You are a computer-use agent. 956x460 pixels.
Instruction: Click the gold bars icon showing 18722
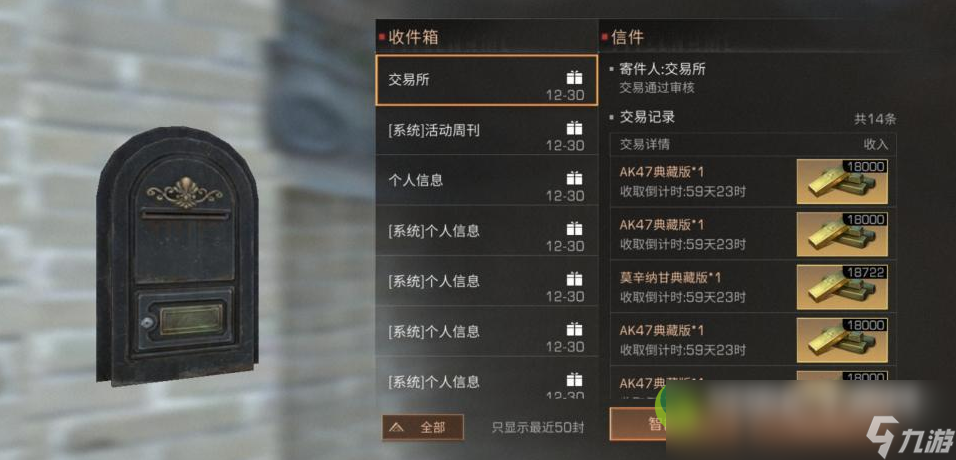(842, 287)
